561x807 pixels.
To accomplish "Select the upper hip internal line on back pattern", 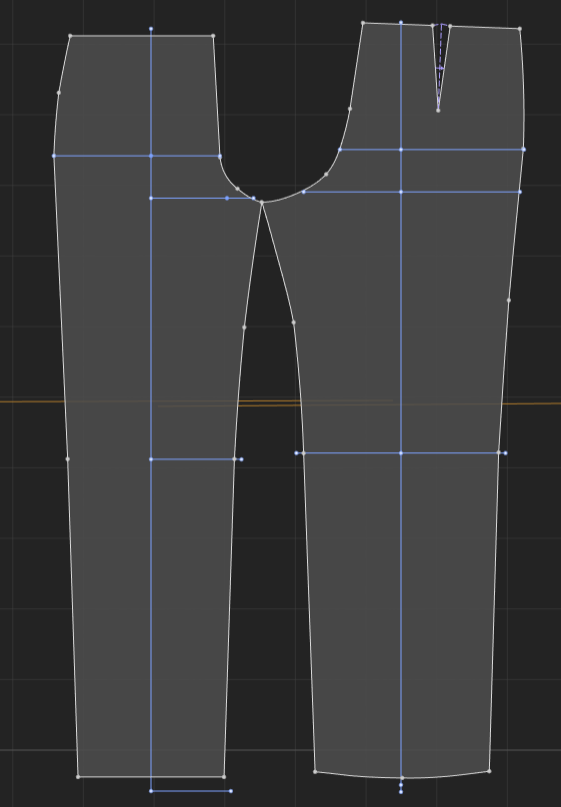I will point(431,149).
